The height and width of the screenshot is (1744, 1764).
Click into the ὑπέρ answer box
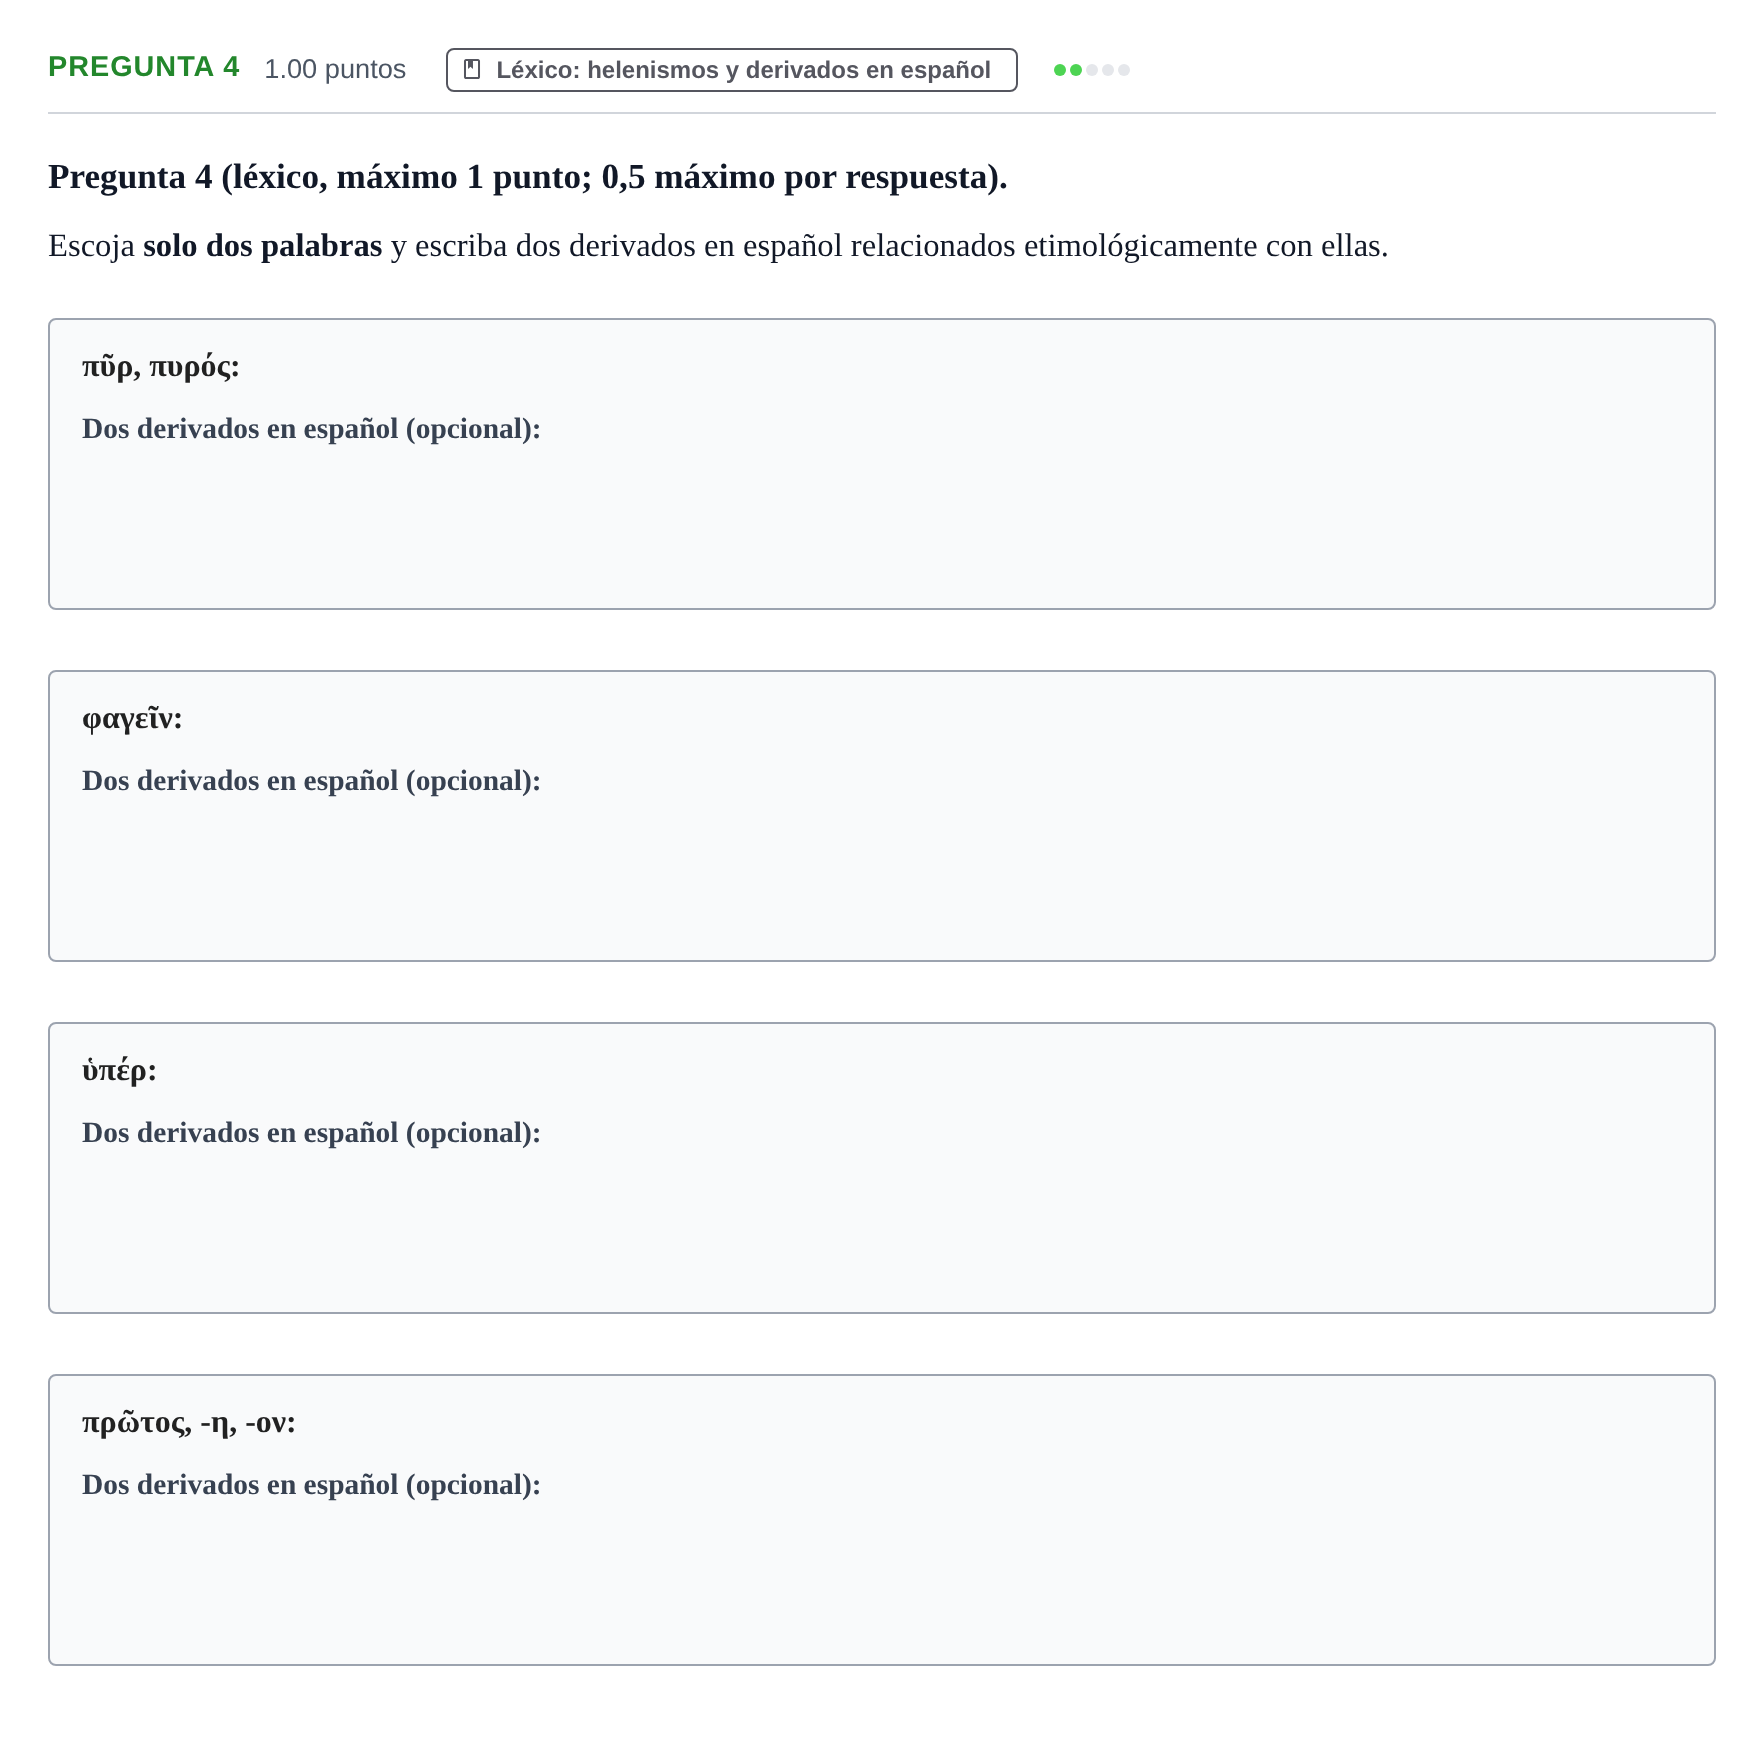(x=881, y=1168)
